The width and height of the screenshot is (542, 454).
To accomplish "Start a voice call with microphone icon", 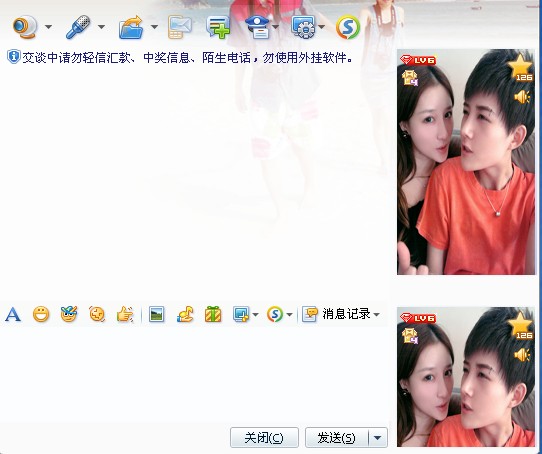I will pos(78,27).
